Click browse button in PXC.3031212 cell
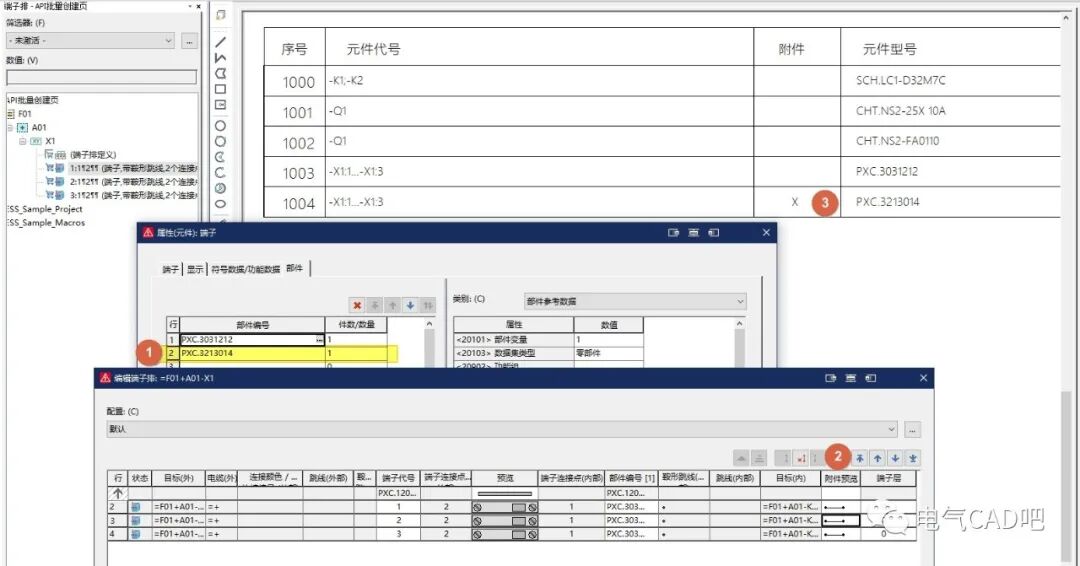This screenshot has width=1080, height=566. (320, 339)
